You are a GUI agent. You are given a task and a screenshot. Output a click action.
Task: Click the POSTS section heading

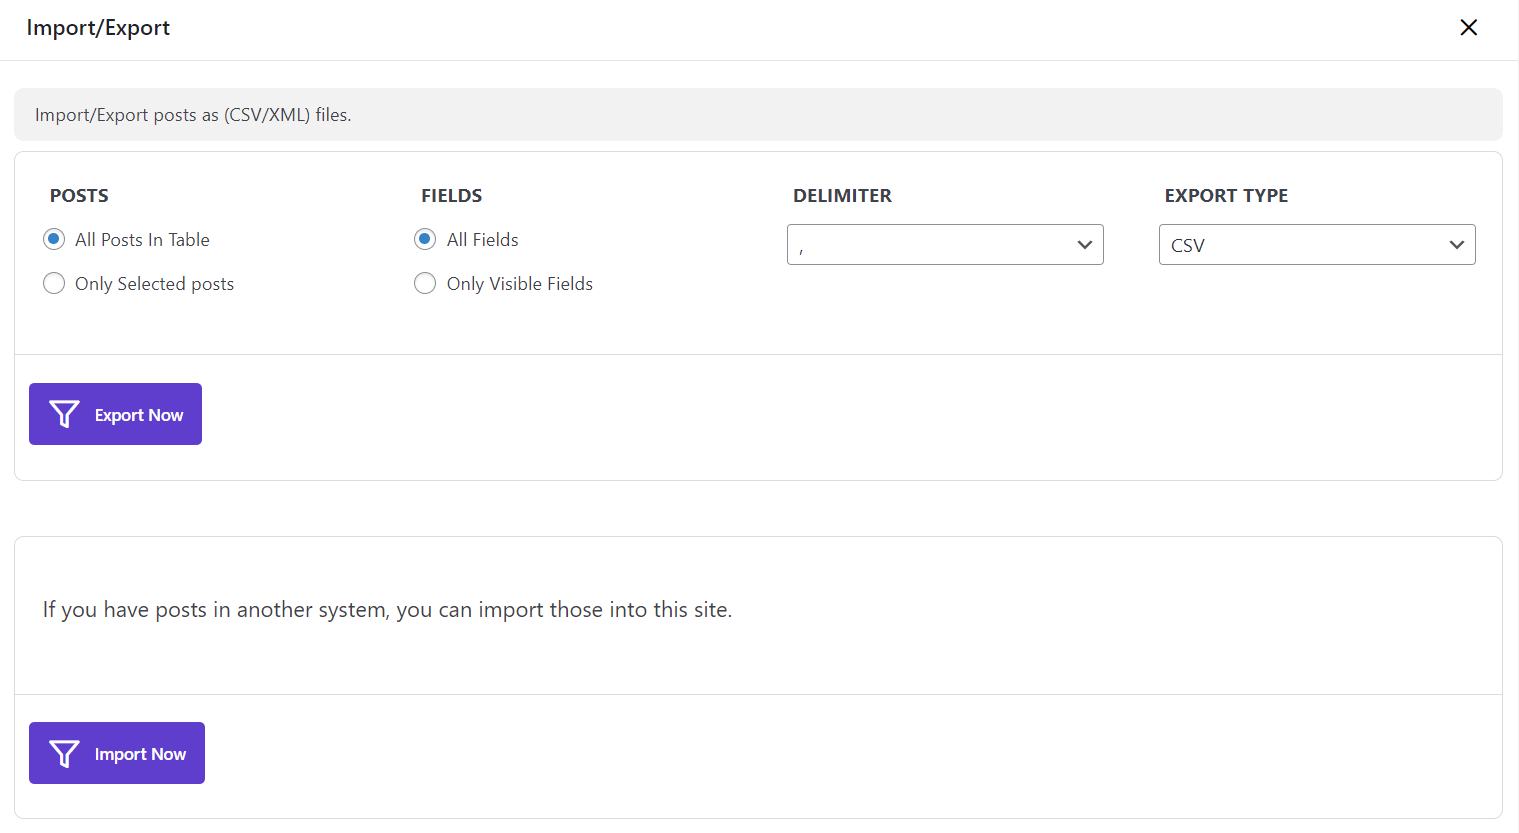click(79, 195)
